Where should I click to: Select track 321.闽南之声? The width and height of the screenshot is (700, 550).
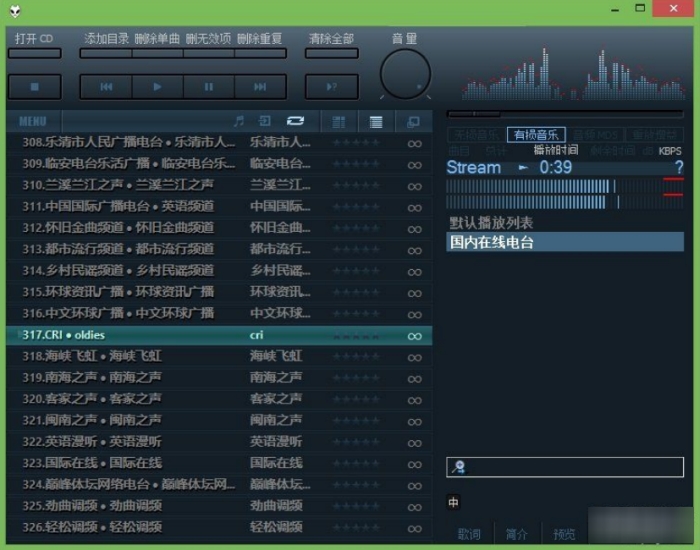(x=219, y=421)
